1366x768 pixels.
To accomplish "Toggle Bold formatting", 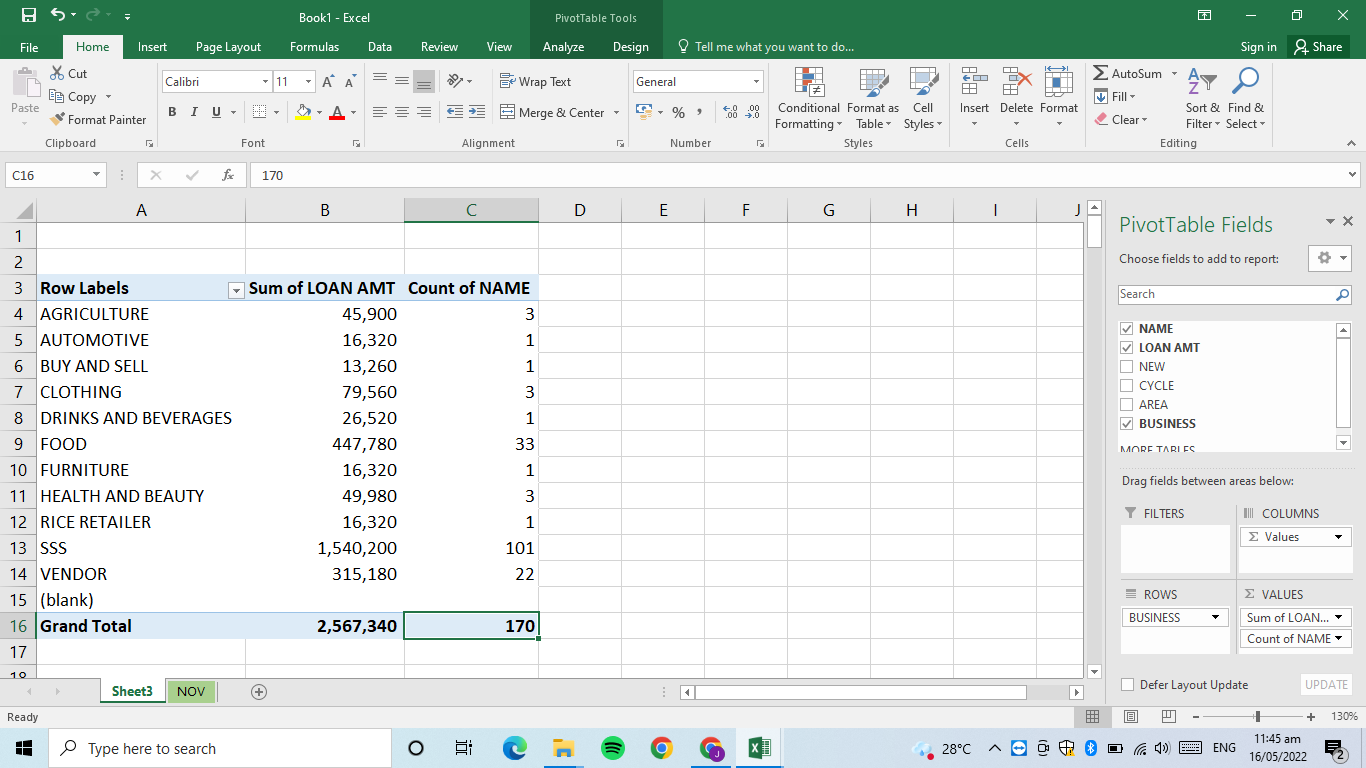I will [x=172, y=112].
